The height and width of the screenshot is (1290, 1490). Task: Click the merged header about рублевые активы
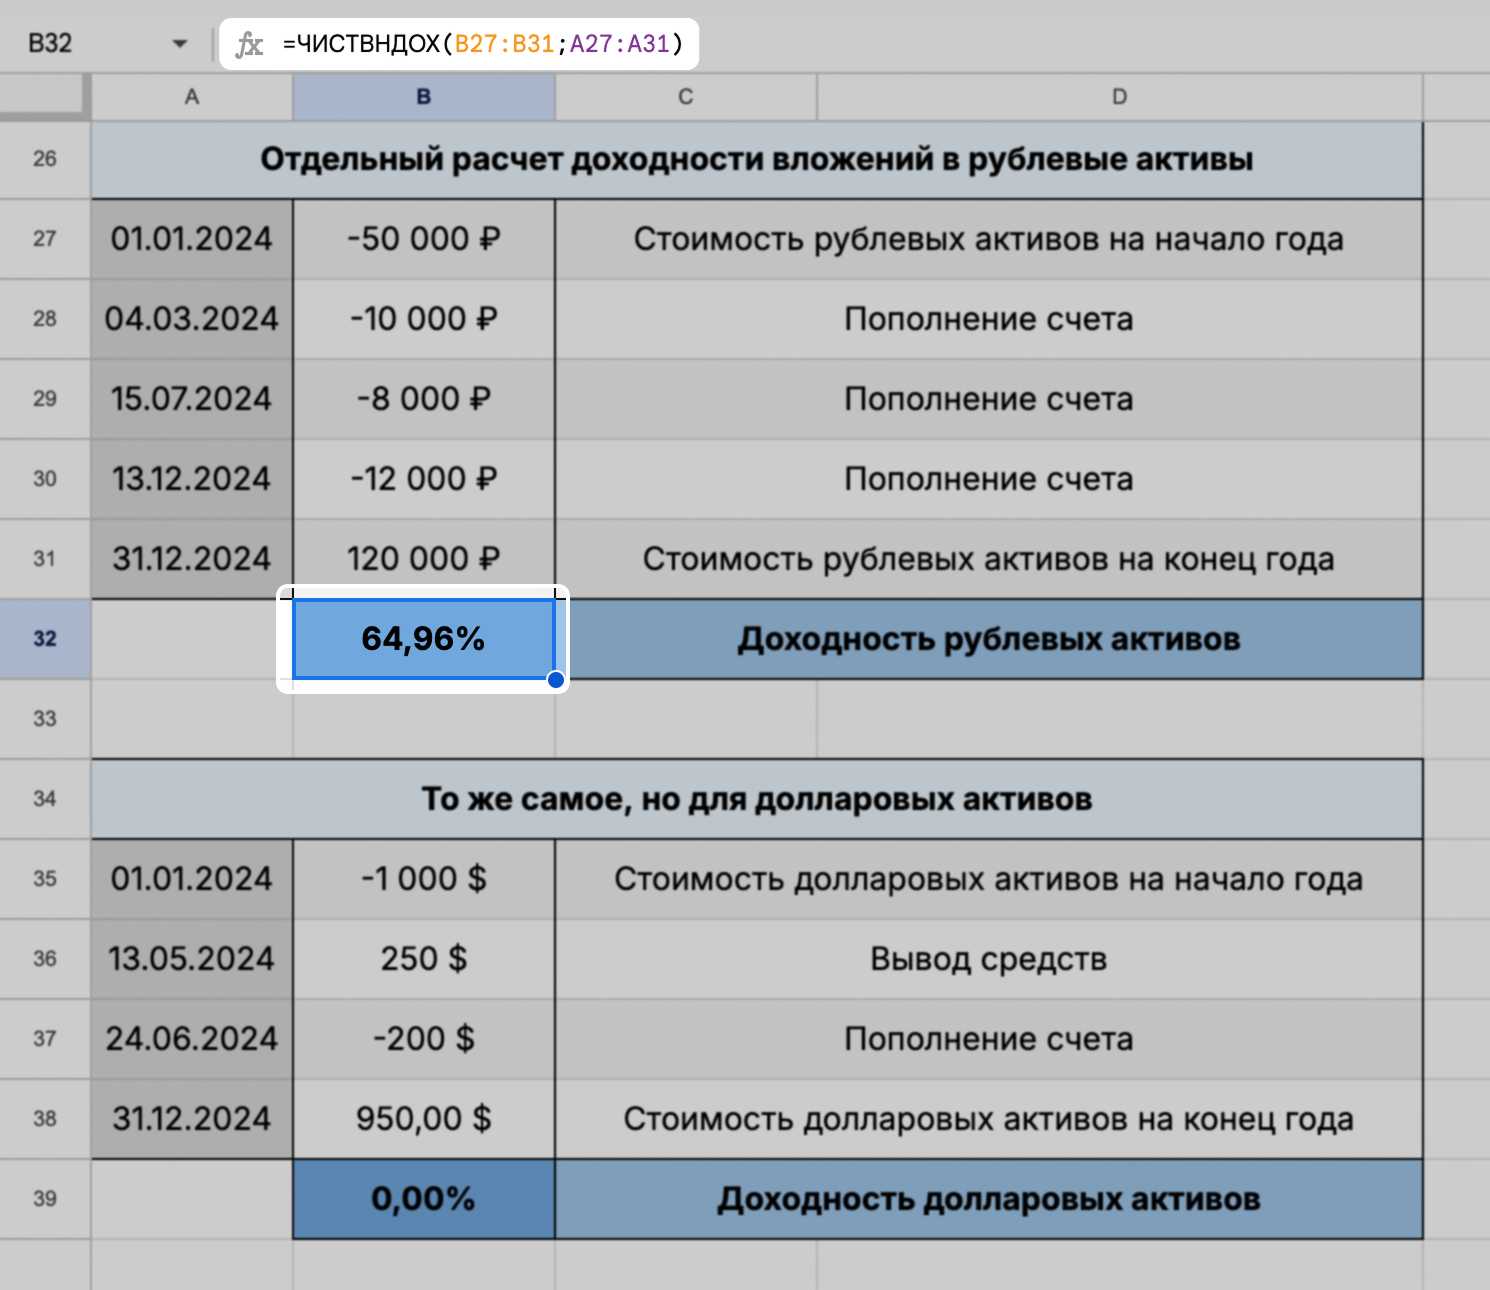(x=756, y=158)
